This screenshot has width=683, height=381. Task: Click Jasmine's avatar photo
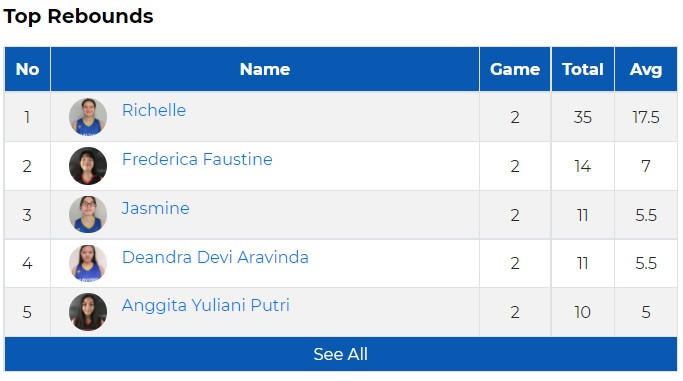[x=88, y=215]
